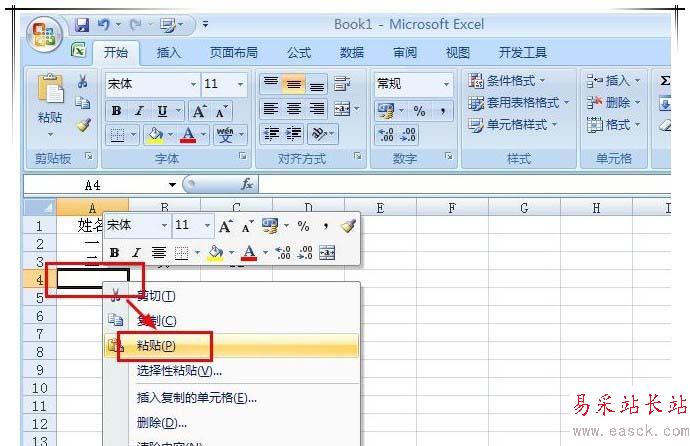Increase indent in alignment group
Screen dimensions: 690x446
294,133
